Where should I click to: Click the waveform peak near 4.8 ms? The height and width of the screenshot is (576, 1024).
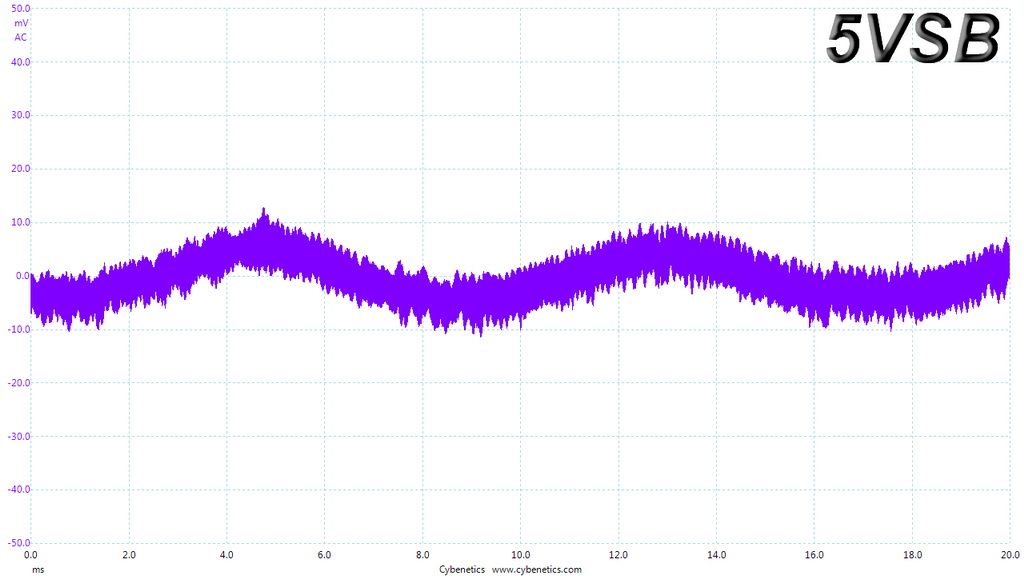(x=264, y=211)
